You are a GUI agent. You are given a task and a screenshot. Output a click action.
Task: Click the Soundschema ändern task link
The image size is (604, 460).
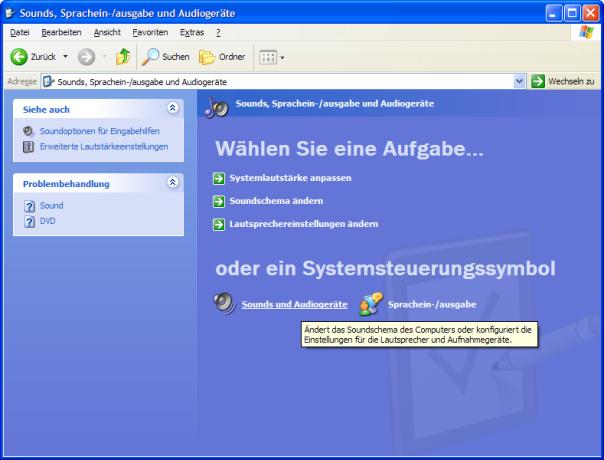pyautogui.click(x=276, y=201)
